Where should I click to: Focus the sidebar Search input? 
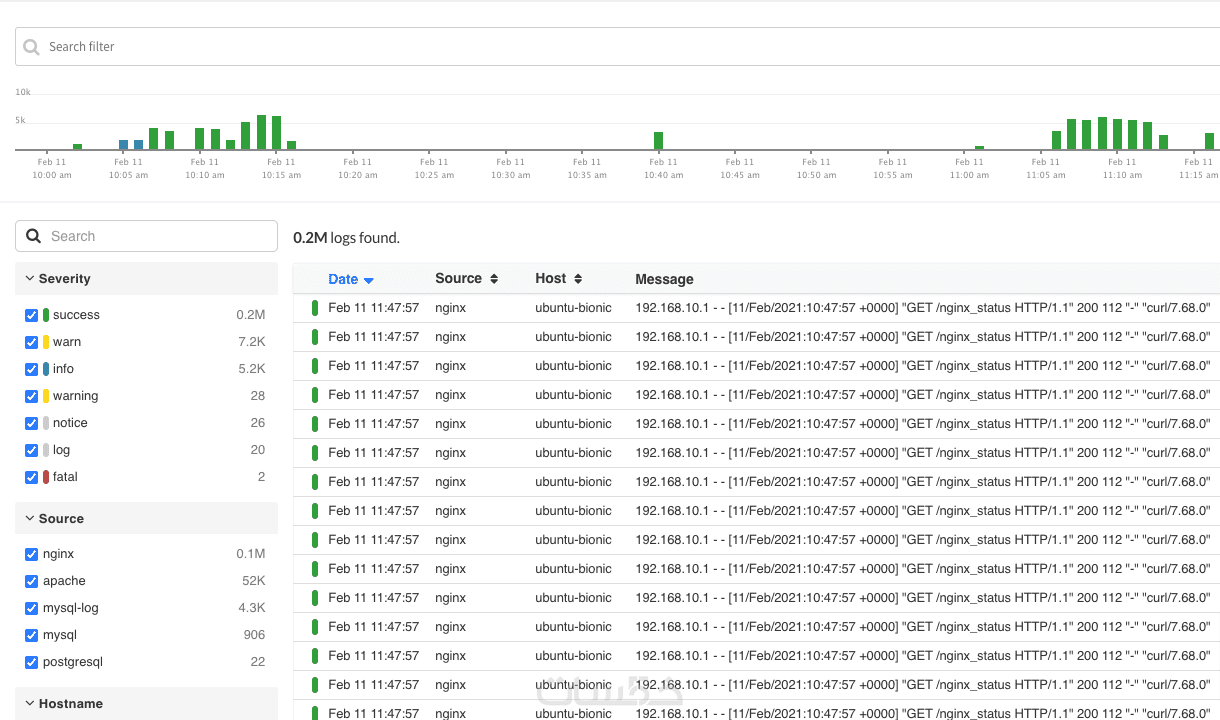point(146,236)
